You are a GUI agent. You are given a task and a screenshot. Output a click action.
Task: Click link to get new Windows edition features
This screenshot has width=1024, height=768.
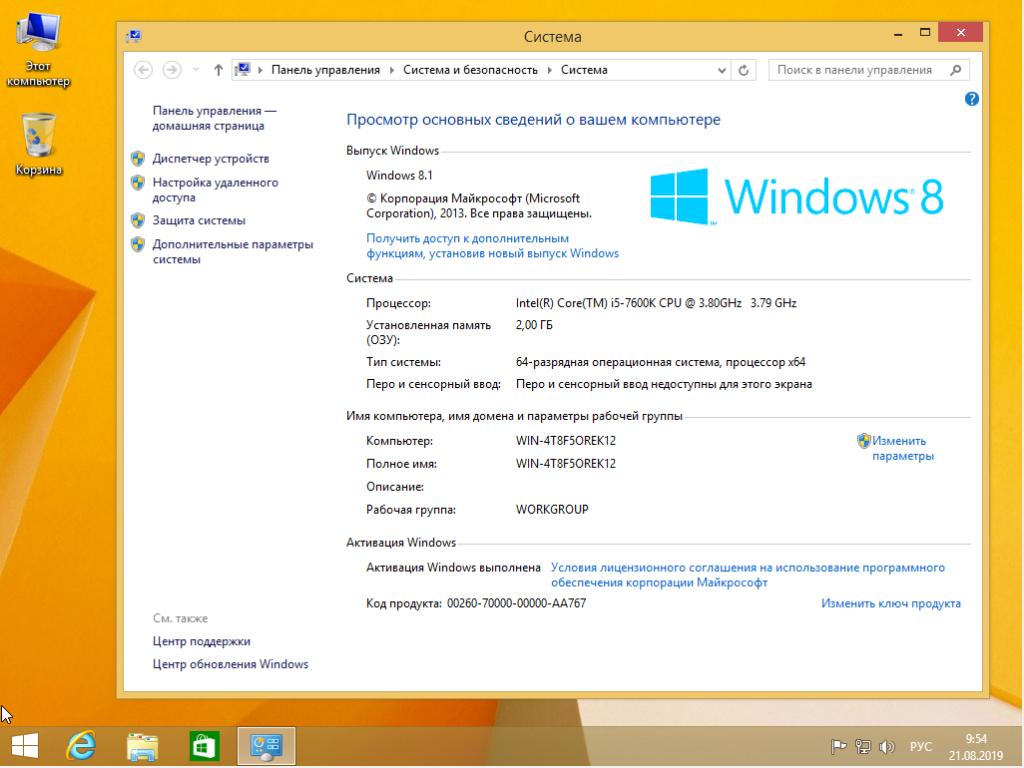[x=492, y=246]
